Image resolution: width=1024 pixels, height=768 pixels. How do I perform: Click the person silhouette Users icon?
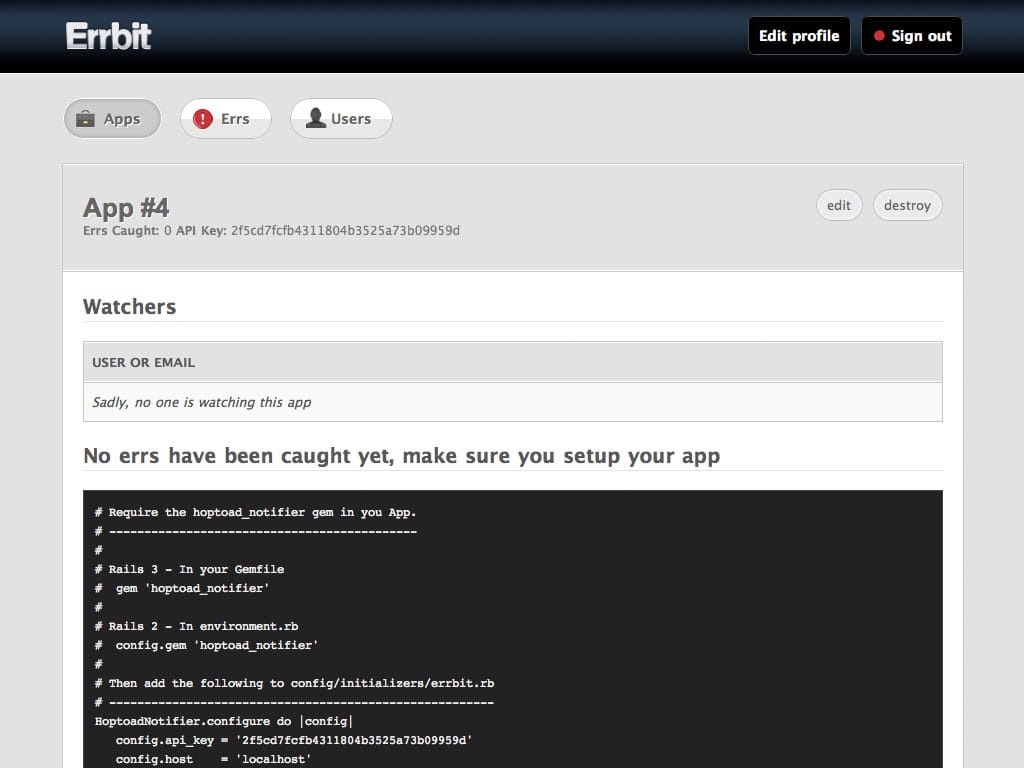(x=316, y=119)
